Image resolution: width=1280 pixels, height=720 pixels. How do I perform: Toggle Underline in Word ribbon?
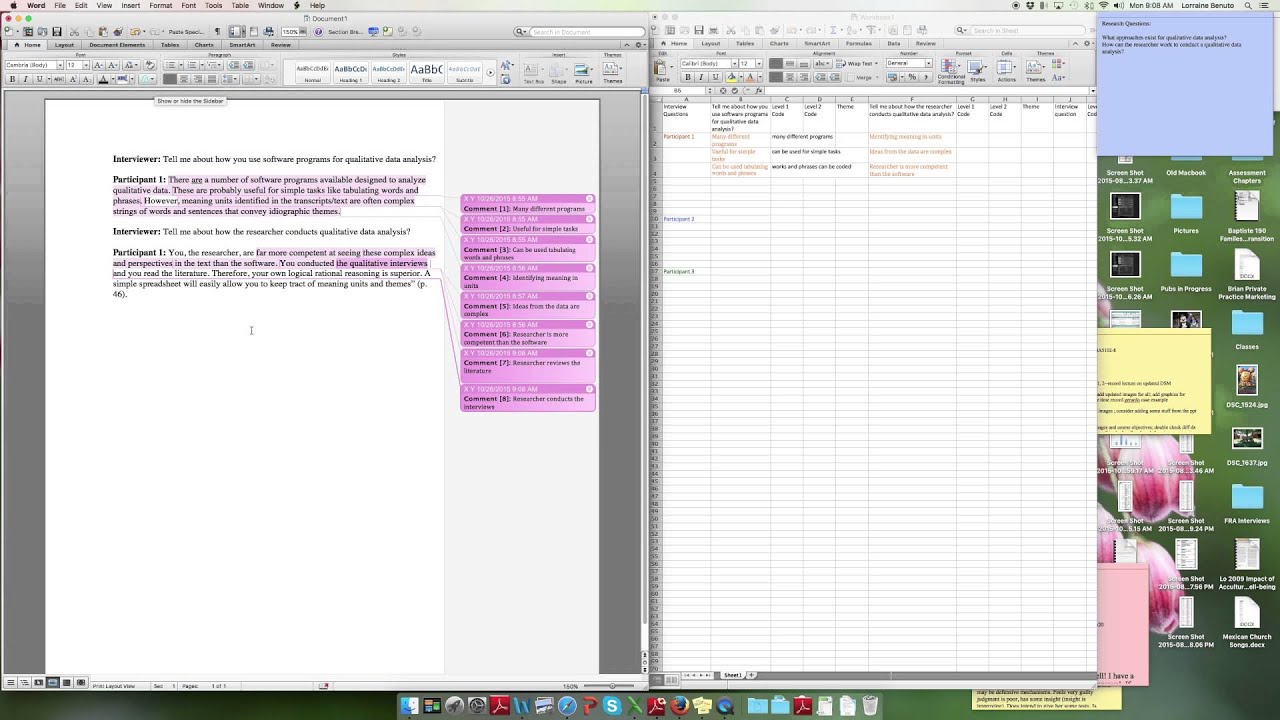tap(38, 79)
